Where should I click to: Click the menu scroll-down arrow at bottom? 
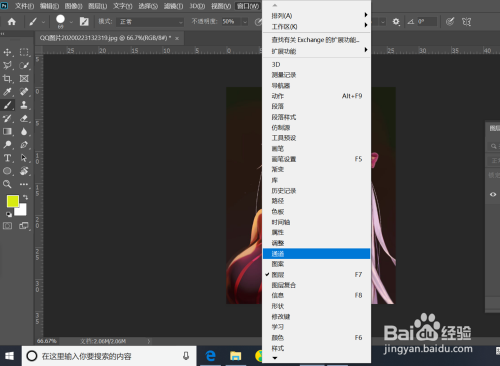click(275, 358)
